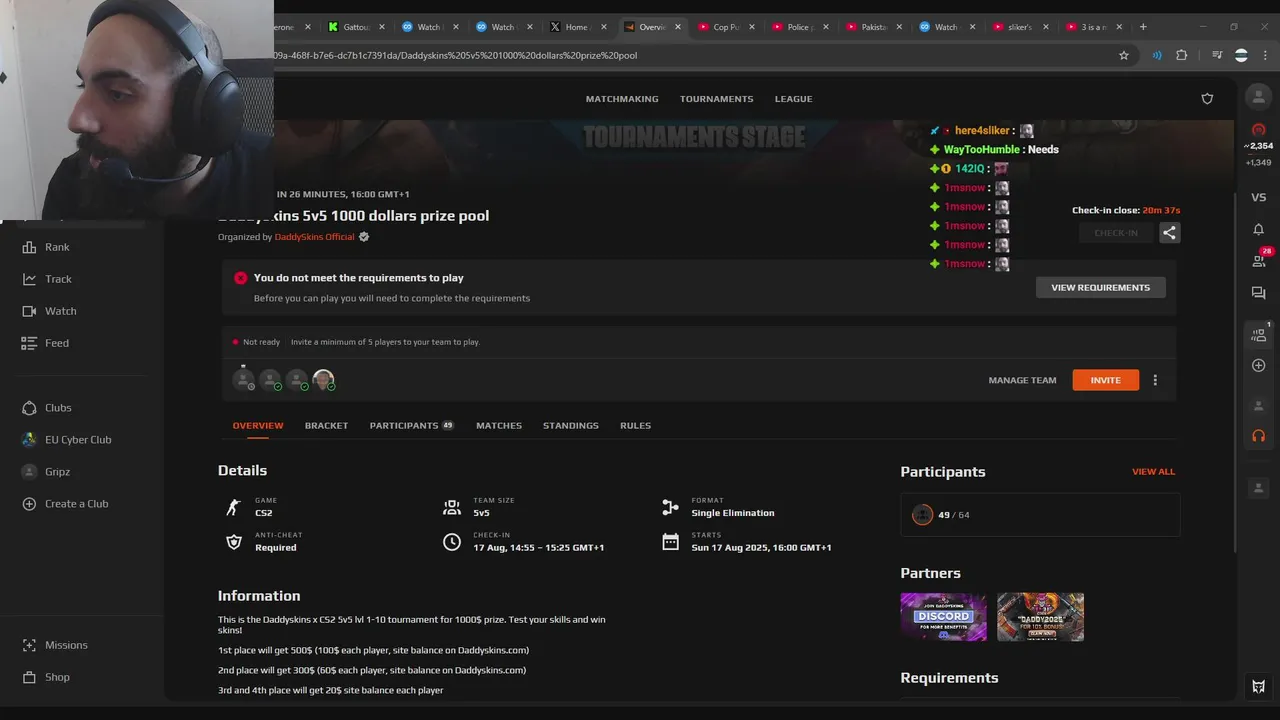Click the ELO gauge icon above 2,354

click(1259, 130)
